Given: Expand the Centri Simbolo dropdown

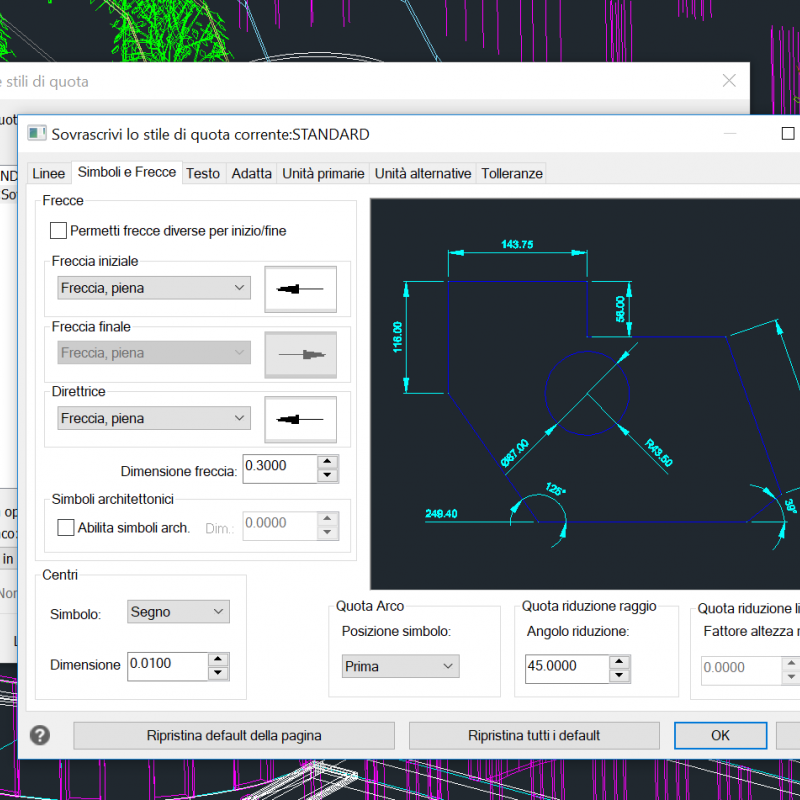Looking at the screenshot, I should point(179,612).
